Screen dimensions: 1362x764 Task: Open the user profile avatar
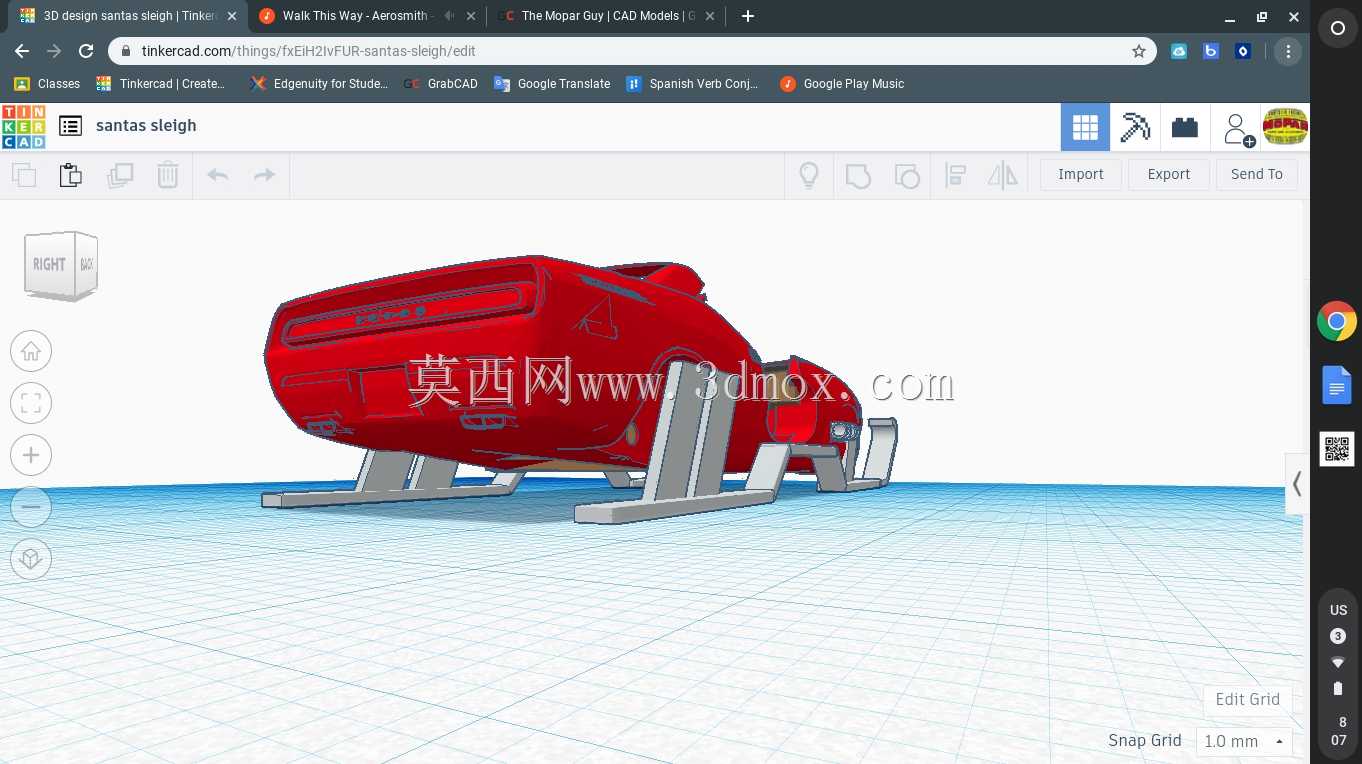(1285, 127)
